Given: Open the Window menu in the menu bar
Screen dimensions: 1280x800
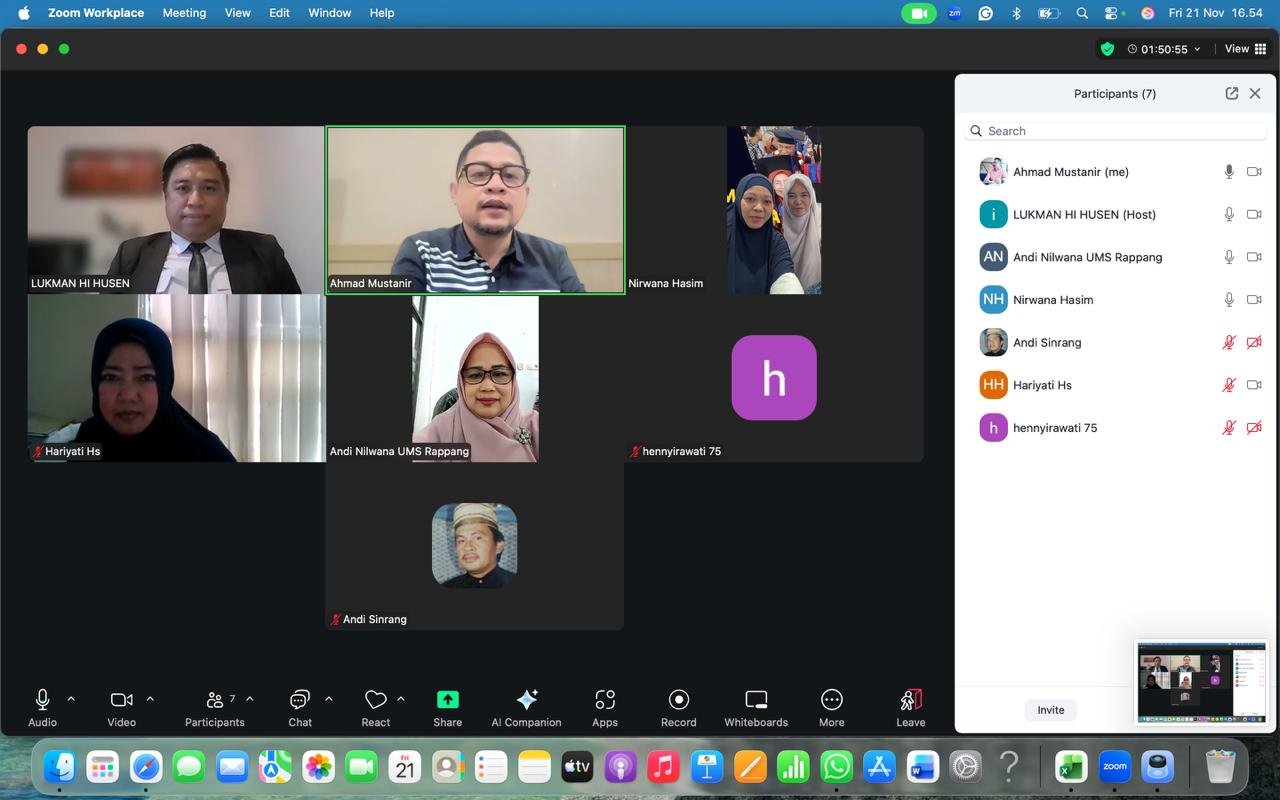Looking at the screenshot, I should point(329,13).
